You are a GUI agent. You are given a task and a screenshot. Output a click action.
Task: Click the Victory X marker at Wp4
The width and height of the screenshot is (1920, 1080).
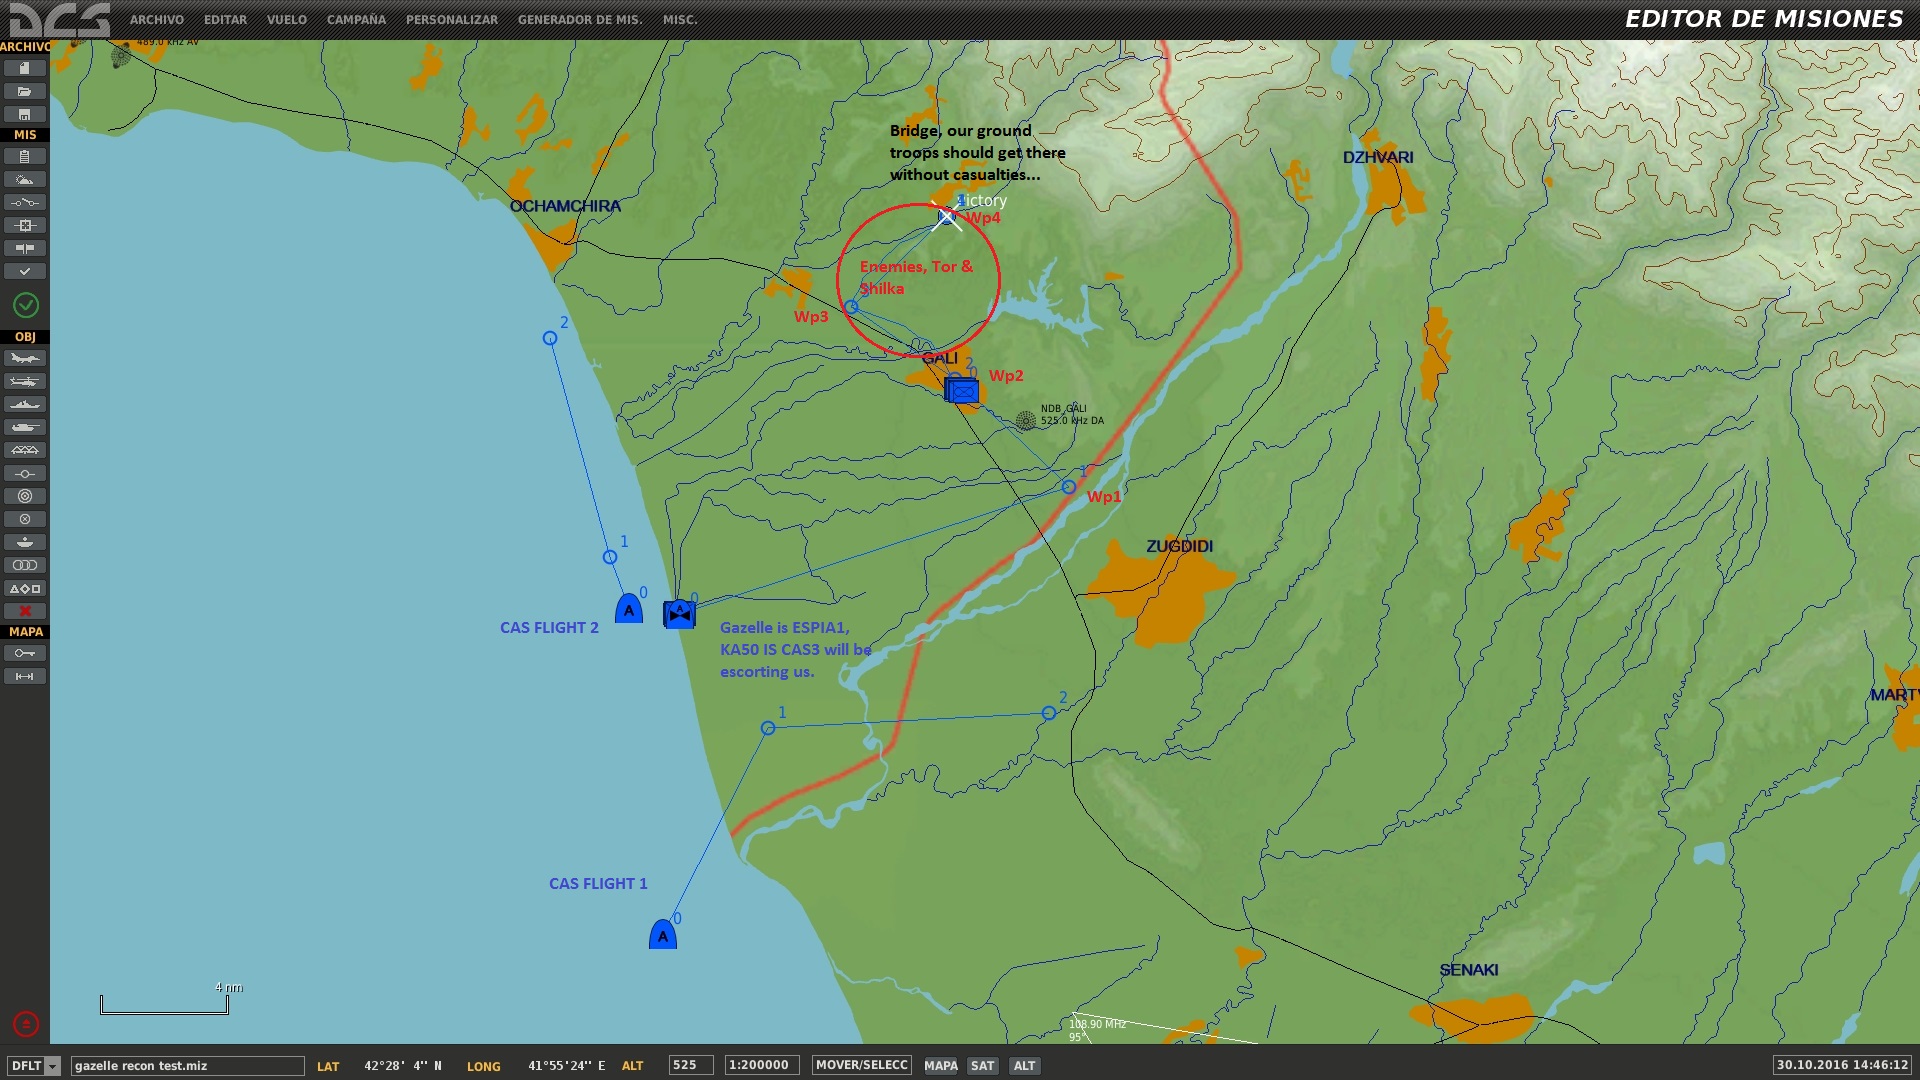coord(947,216)
